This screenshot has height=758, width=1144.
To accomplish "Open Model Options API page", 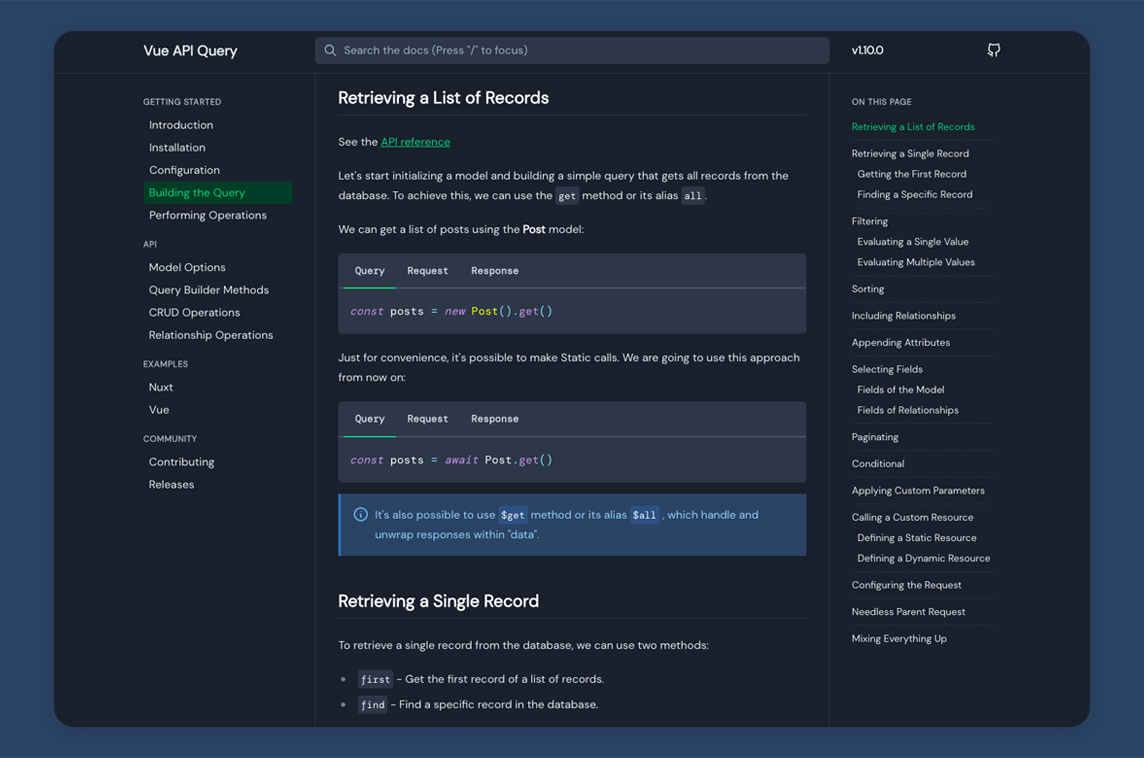I will (188, 267).
